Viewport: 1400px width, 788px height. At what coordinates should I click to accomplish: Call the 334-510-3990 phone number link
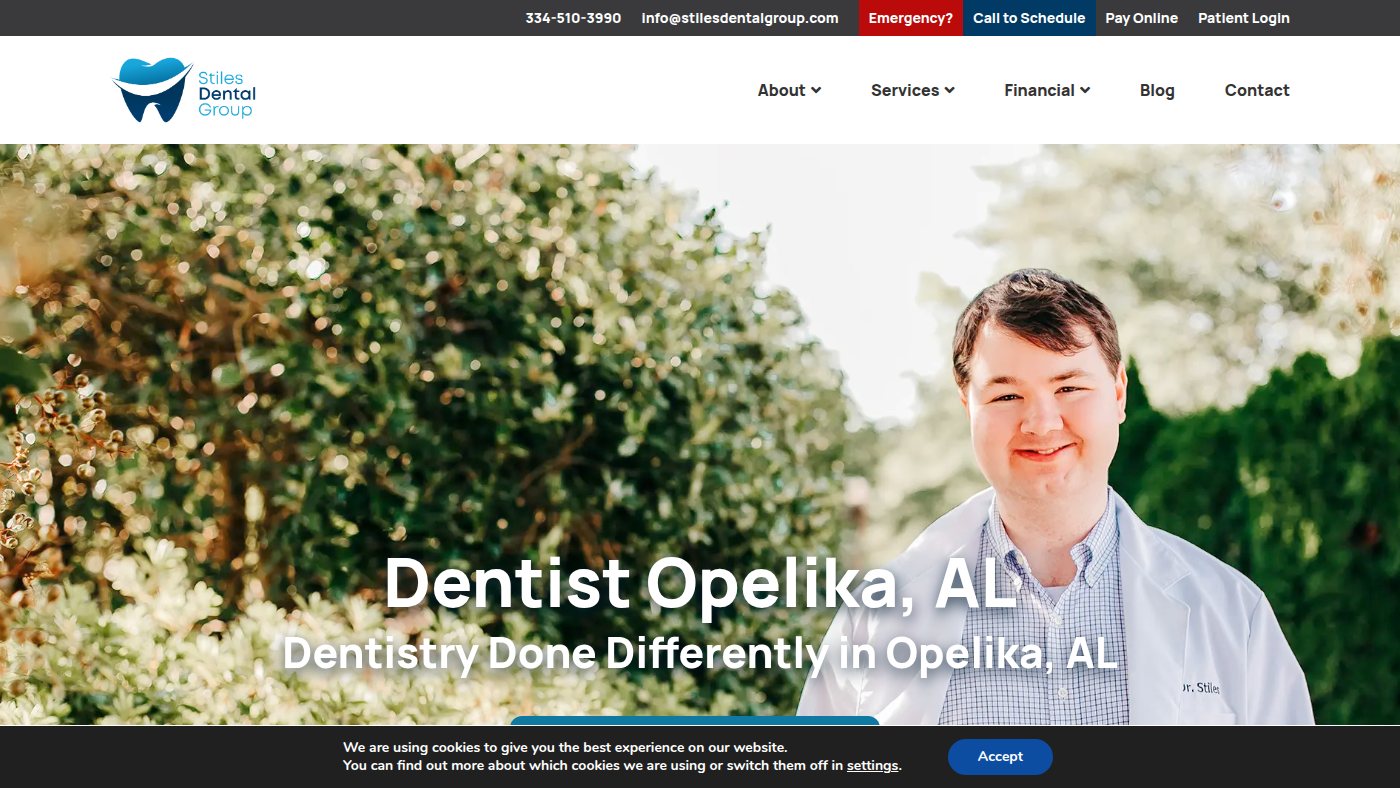tap(573, 18)
